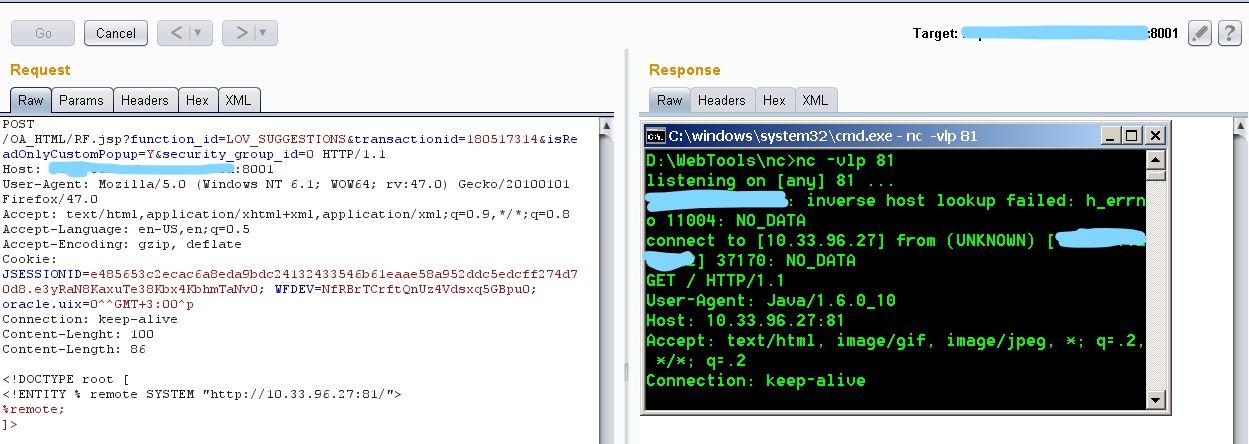Go back to previous request with < button
Screen dimensions: 1249x444
(176, 33)
